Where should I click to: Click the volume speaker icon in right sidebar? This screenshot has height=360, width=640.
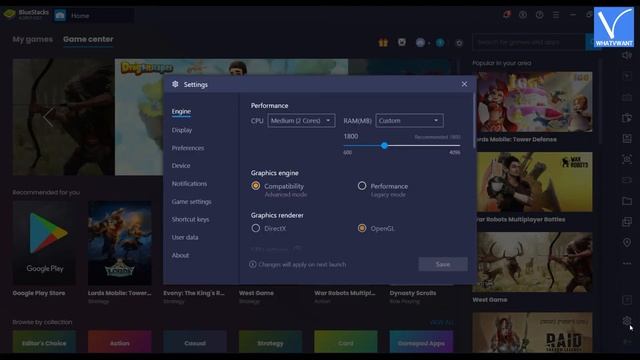tap(627, 55)
